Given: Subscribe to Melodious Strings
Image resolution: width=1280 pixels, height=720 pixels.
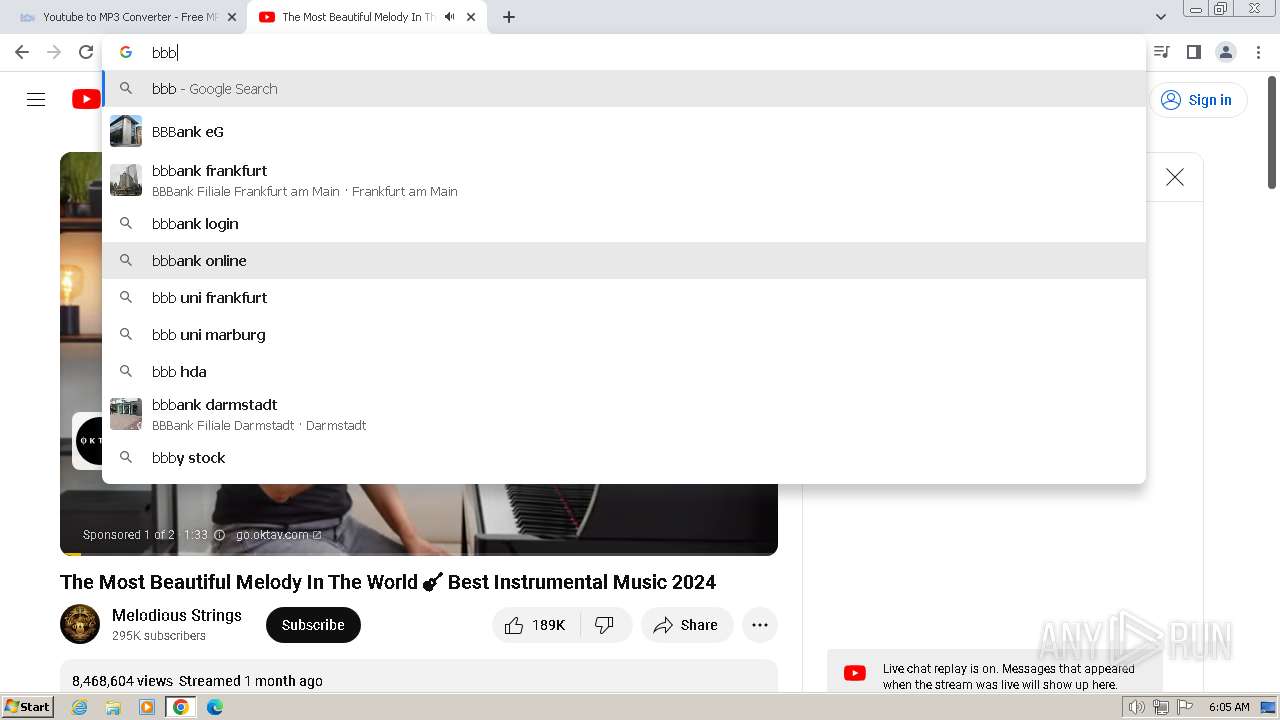Looking at the screenshot, I should tap(313, 625).
